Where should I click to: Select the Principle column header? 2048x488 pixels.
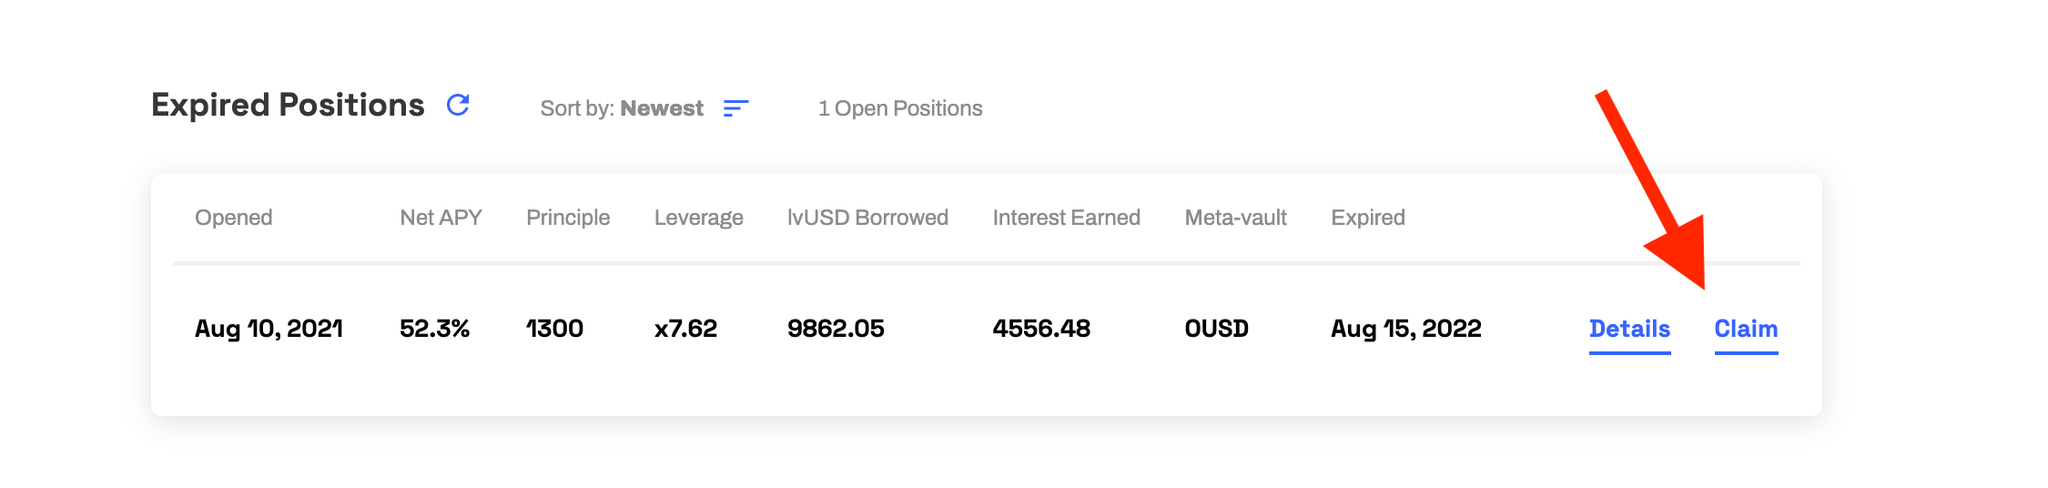point(568,218)
